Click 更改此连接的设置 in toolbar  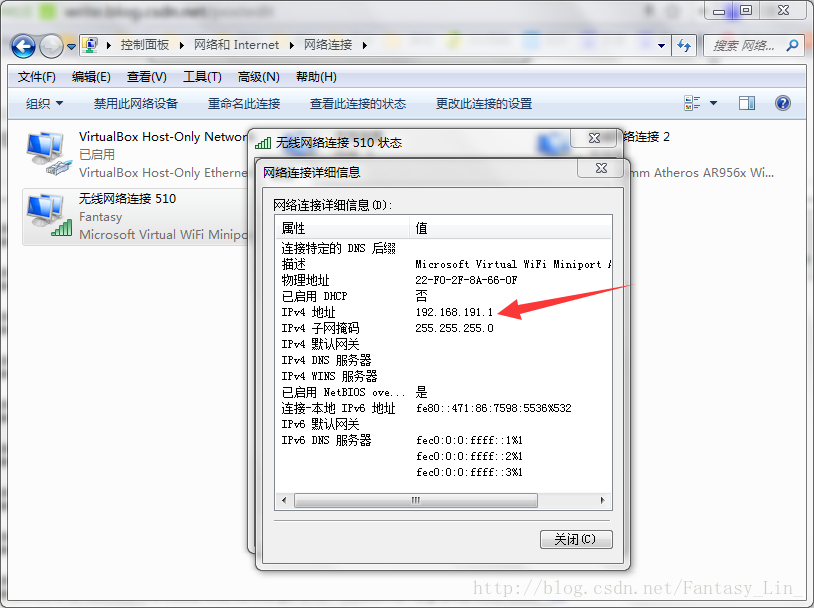point(484,103)
